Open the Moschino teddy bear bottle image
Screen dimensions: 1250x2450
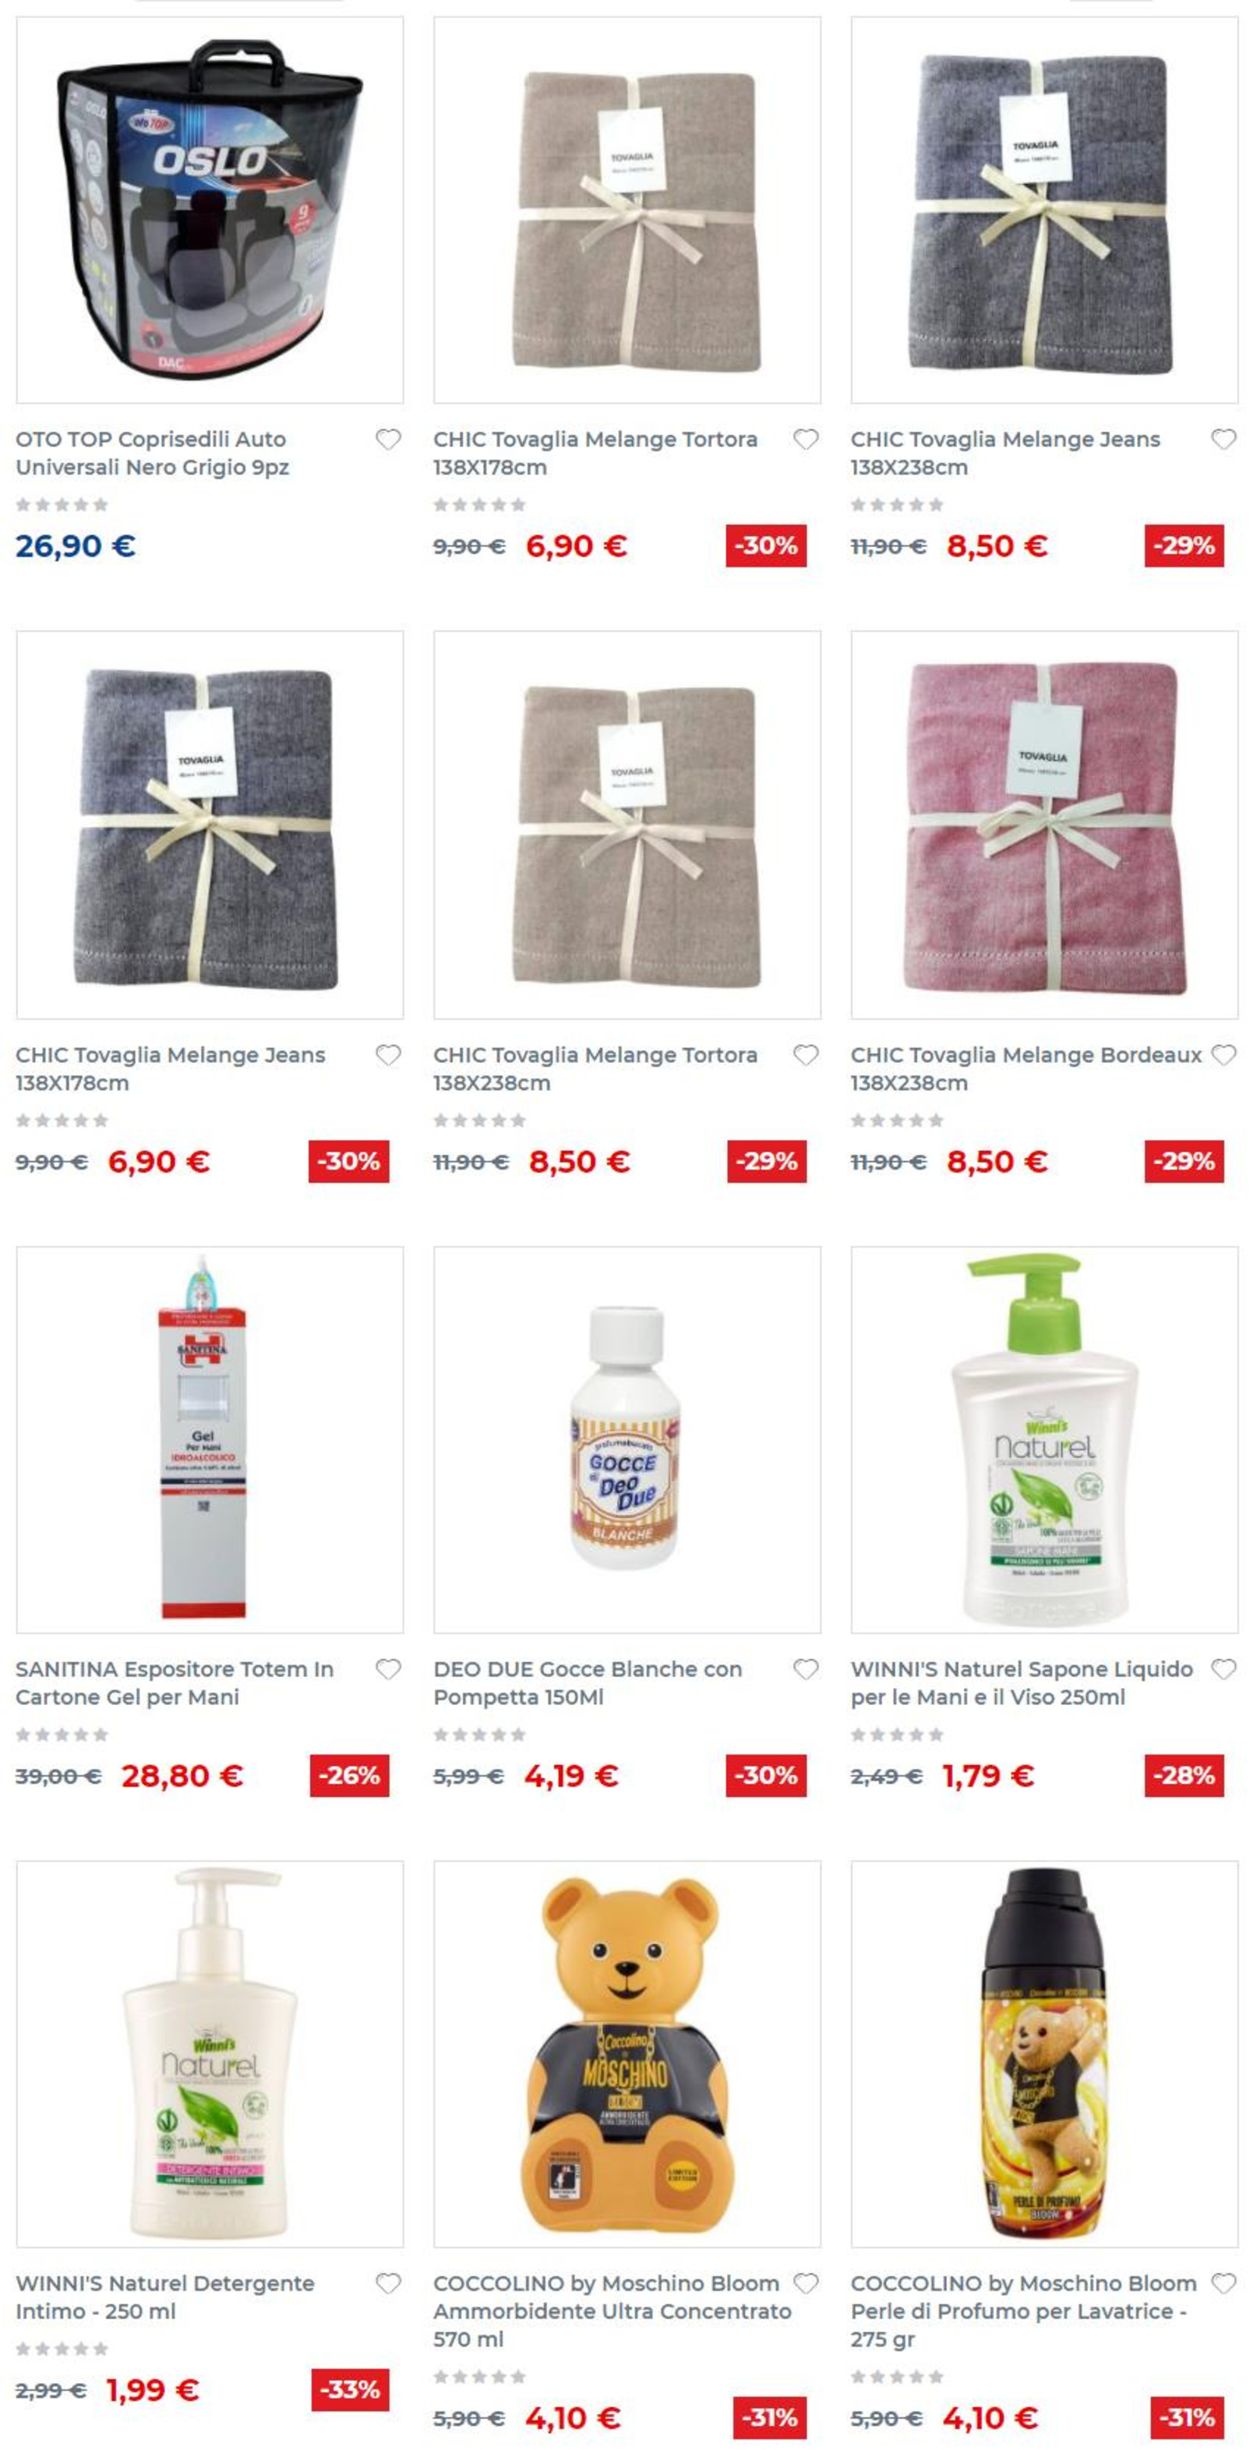(627, 2055)
